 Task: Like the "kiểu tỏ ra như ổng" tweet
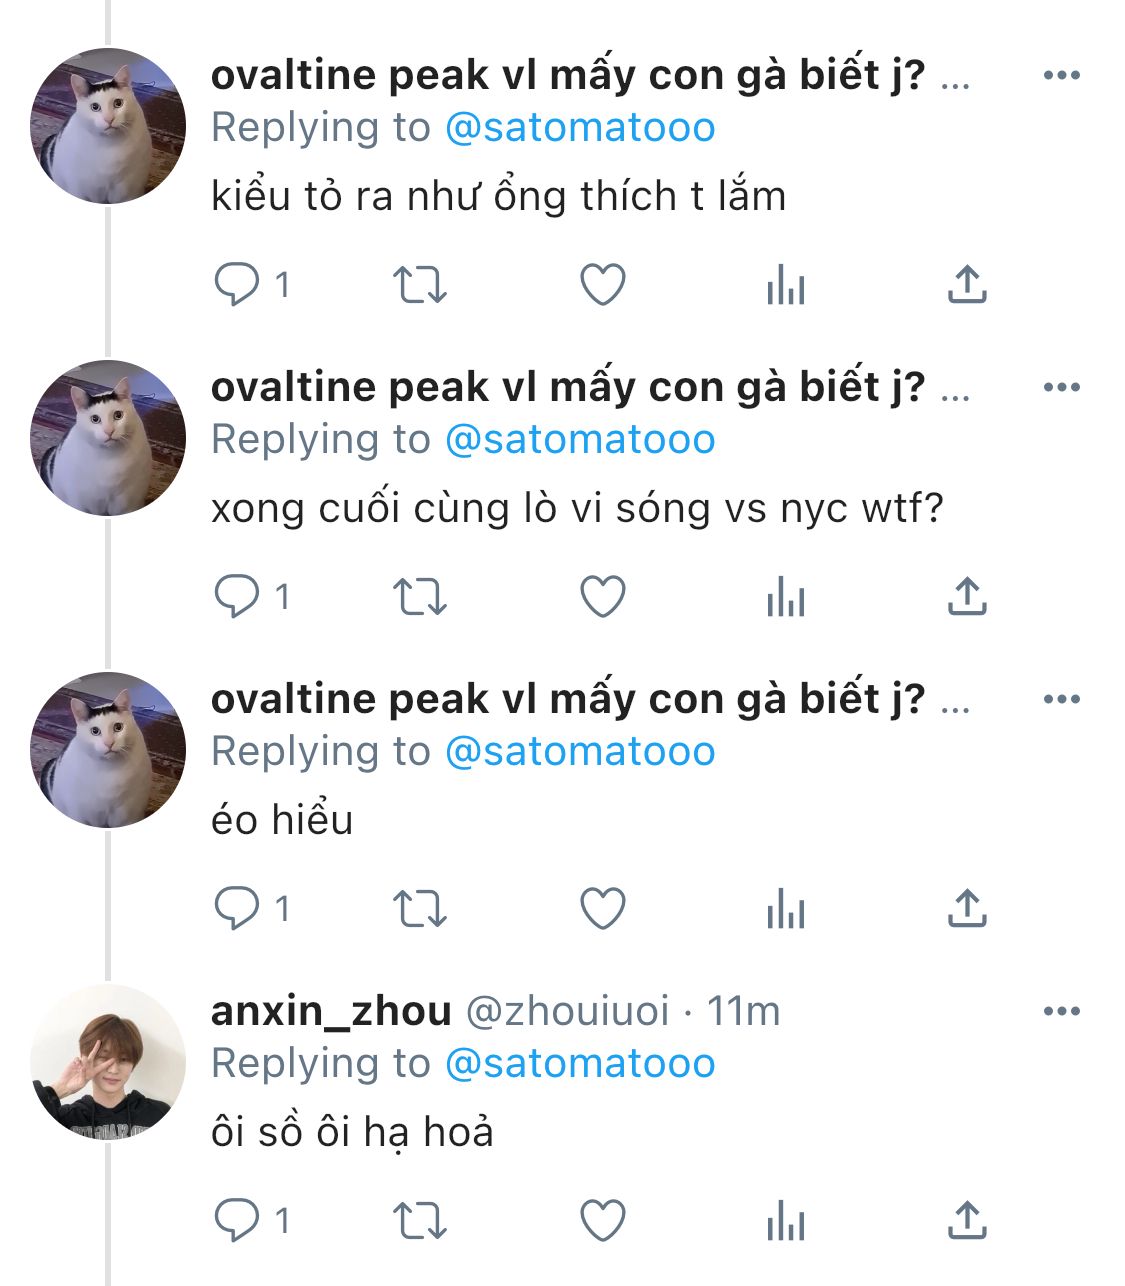[x=603, y=285]
